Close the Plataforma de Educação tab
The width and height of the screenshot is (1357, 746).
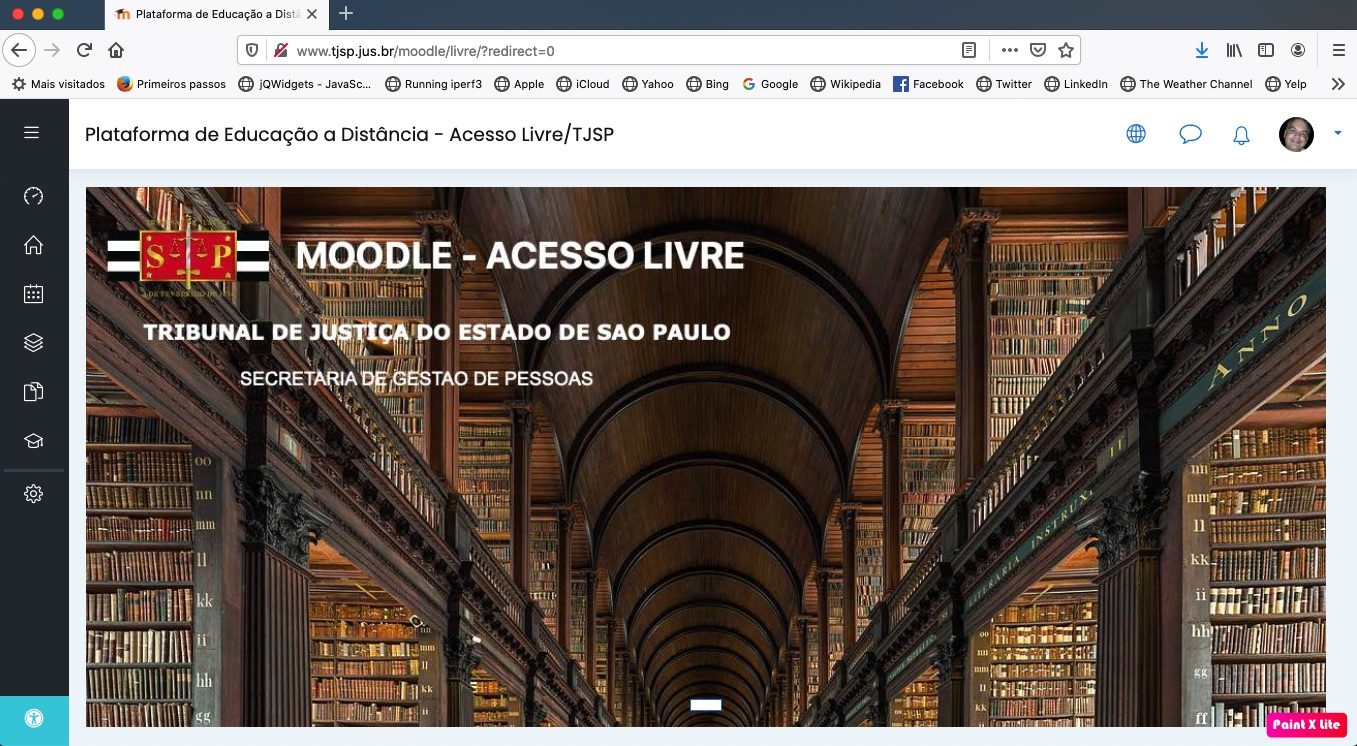point(312,14)
